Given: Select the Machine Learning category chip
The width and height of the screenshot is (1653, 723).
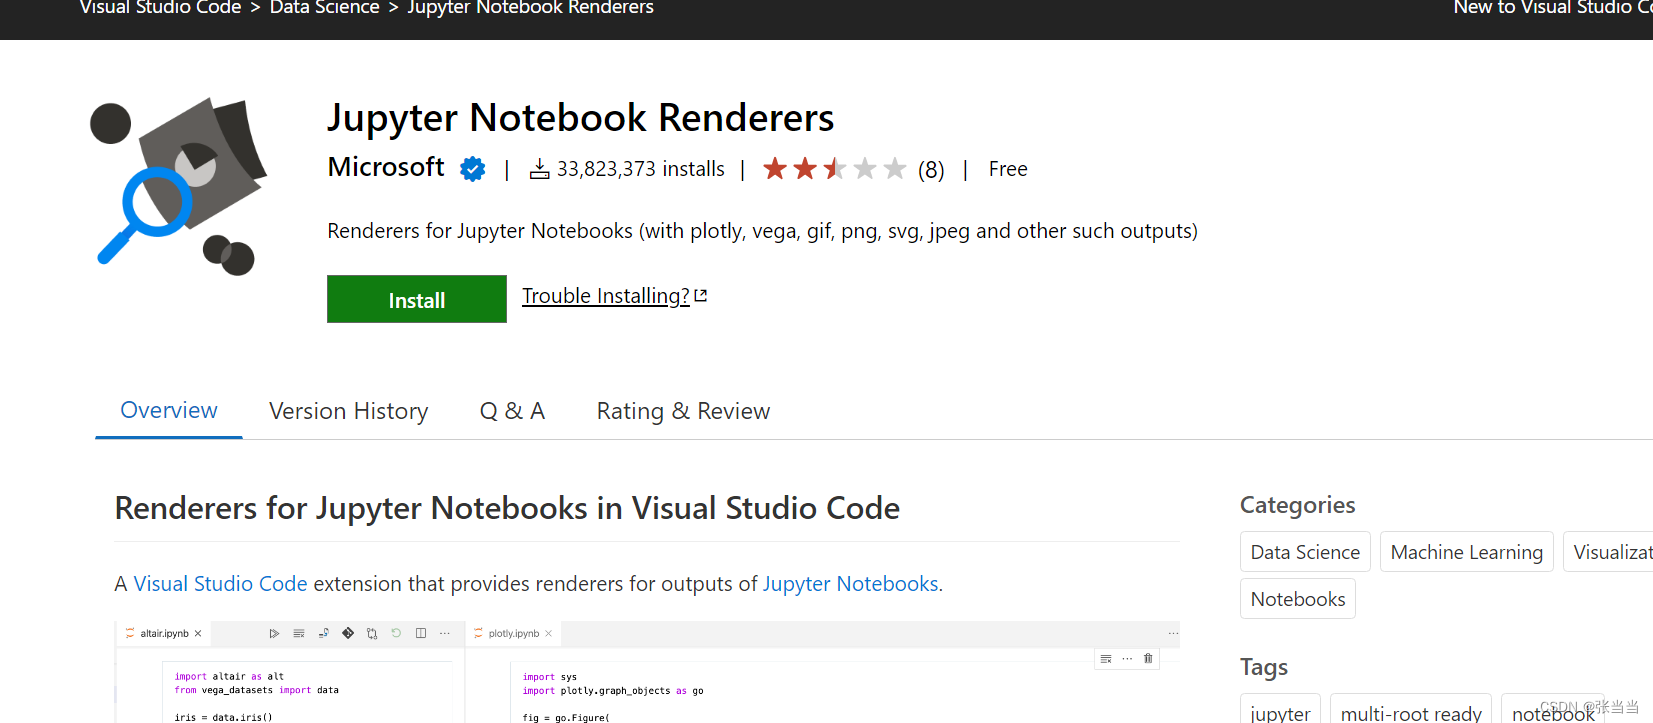Looking at the screenshot, I should (x=1467, y=552).
